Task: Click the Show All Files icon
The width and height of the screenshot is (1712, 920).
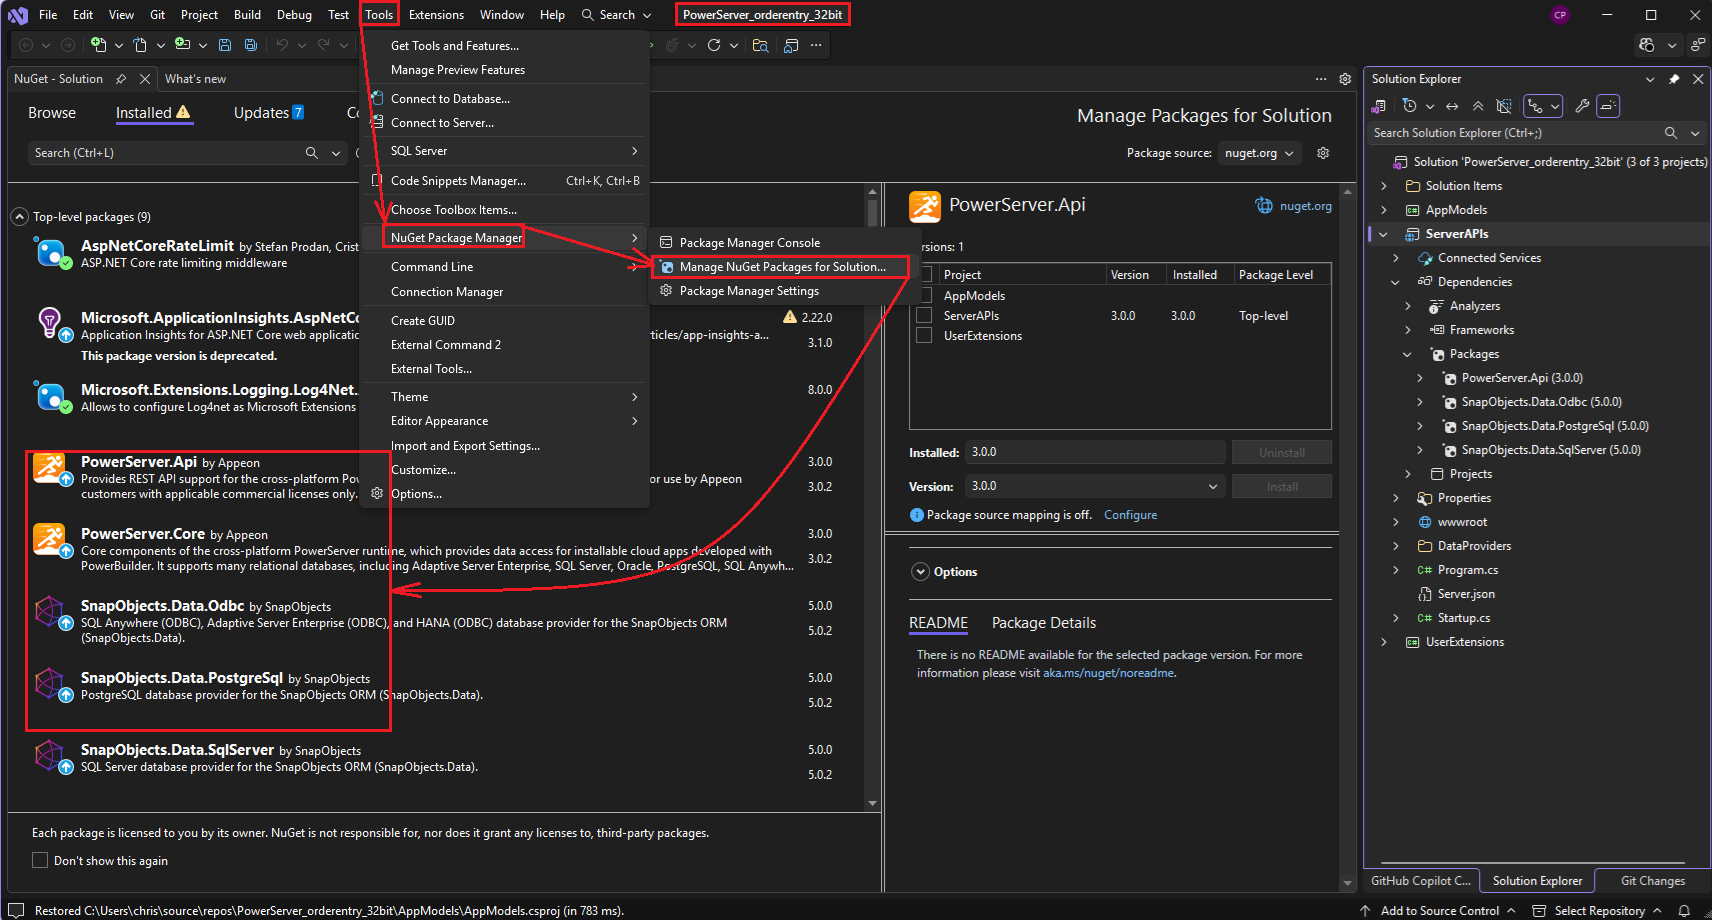Action: point(1503,106)
